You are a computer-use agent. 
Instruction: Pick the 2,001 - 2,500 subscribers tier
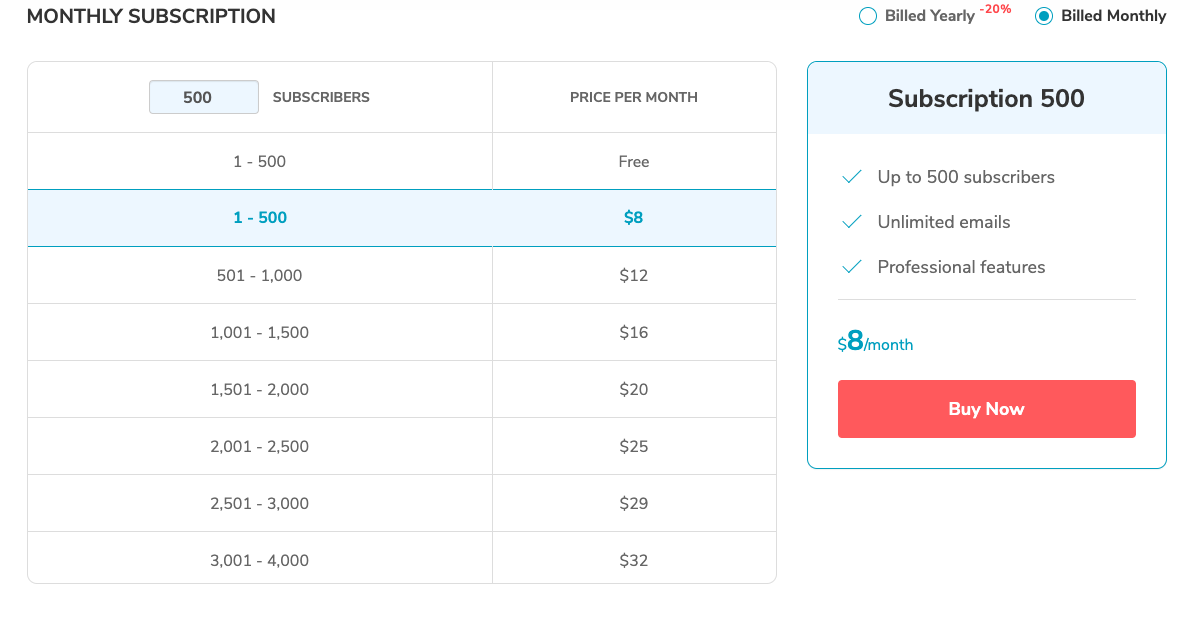point(260,446)
